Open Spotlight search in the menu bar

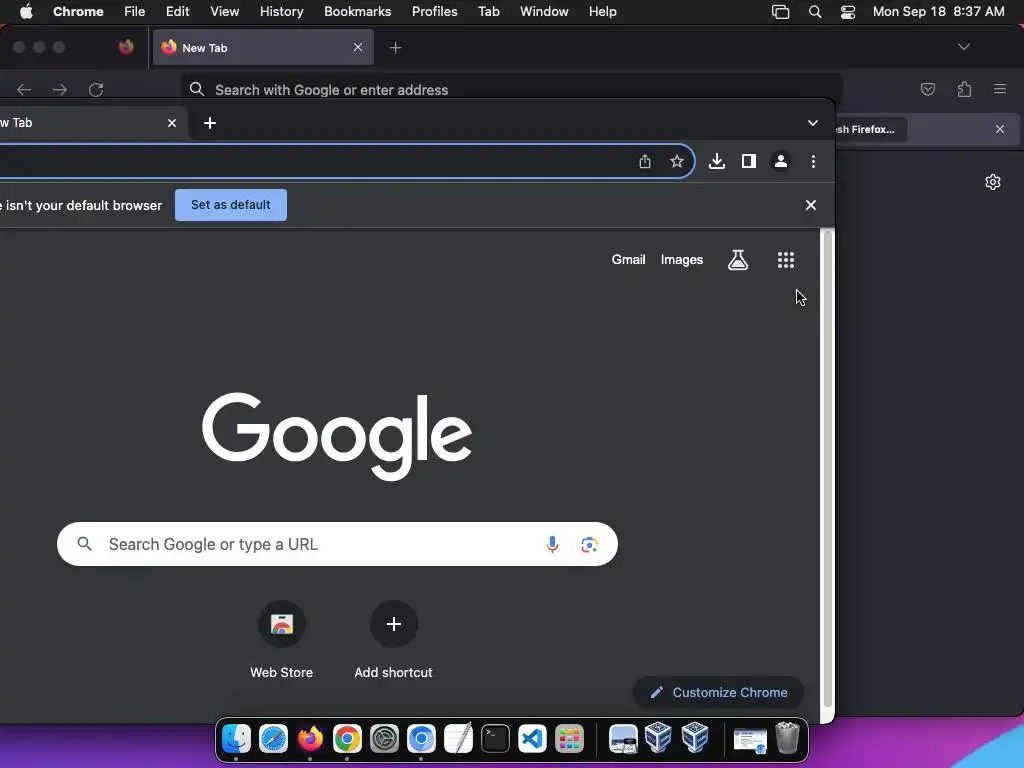click(814, 12)
